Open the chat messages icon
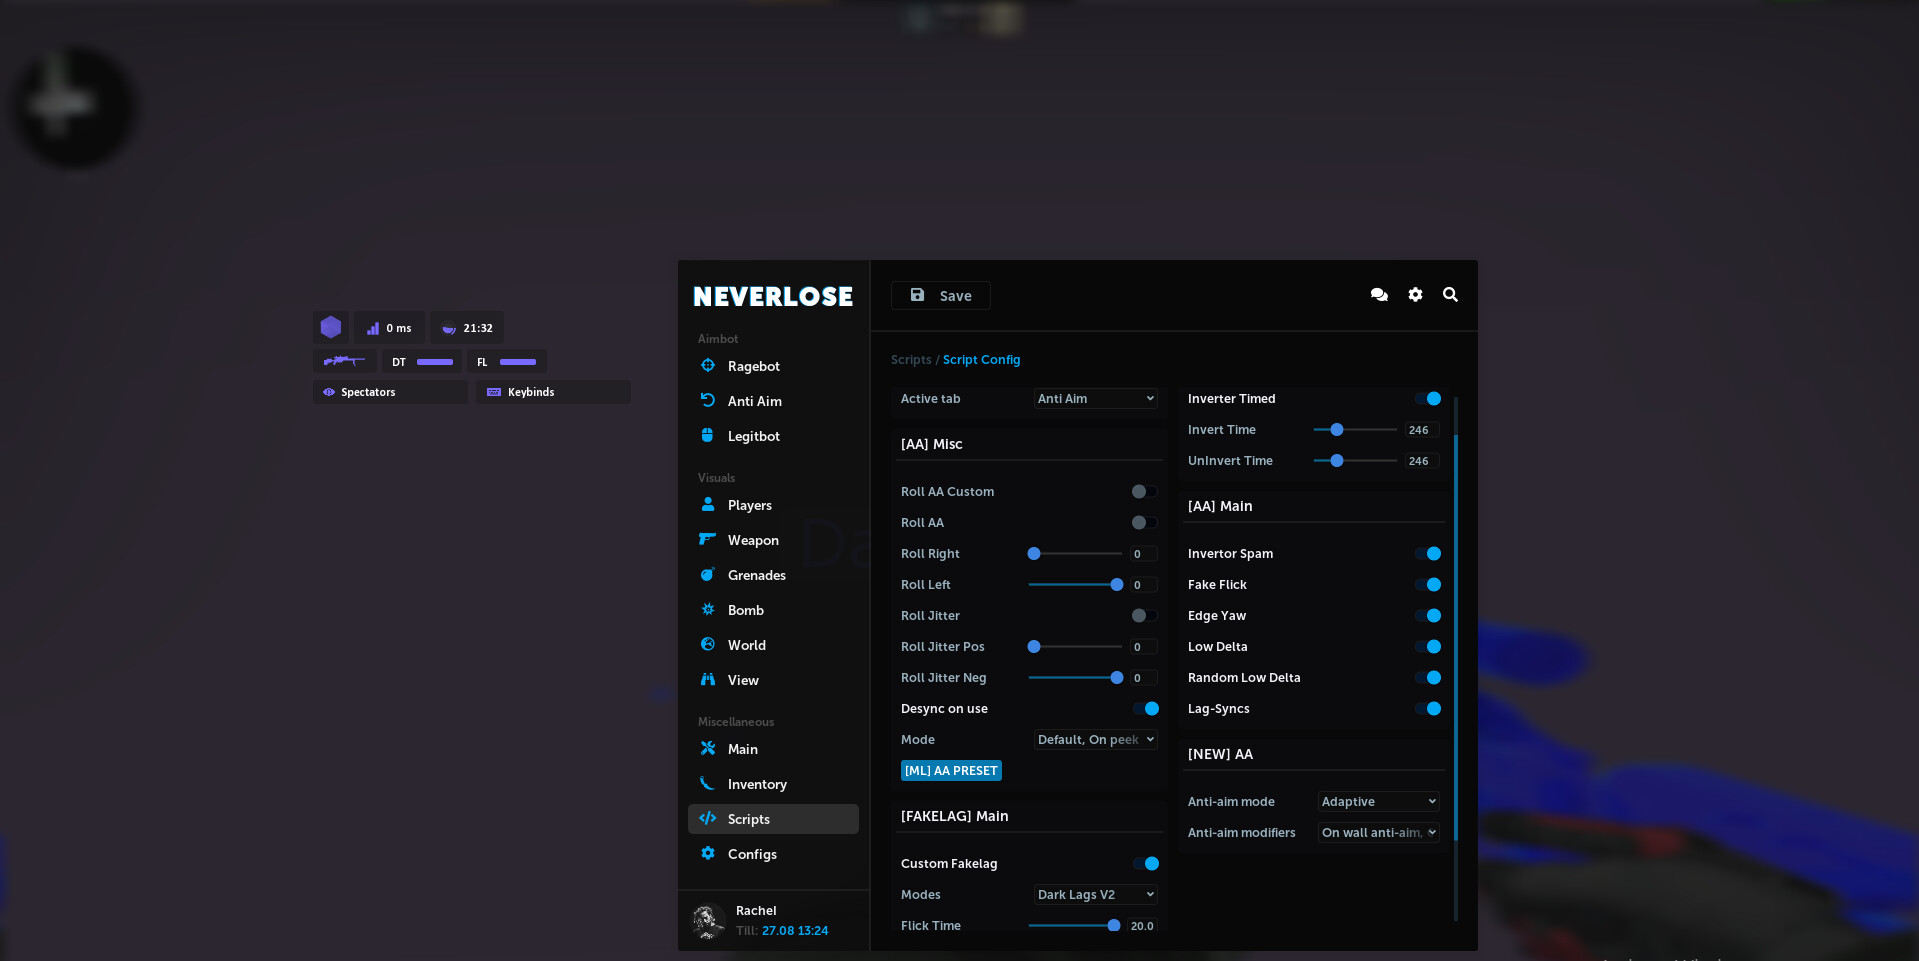Image resolution: width=1919 pixels, height=961 pixels. 1379,295
